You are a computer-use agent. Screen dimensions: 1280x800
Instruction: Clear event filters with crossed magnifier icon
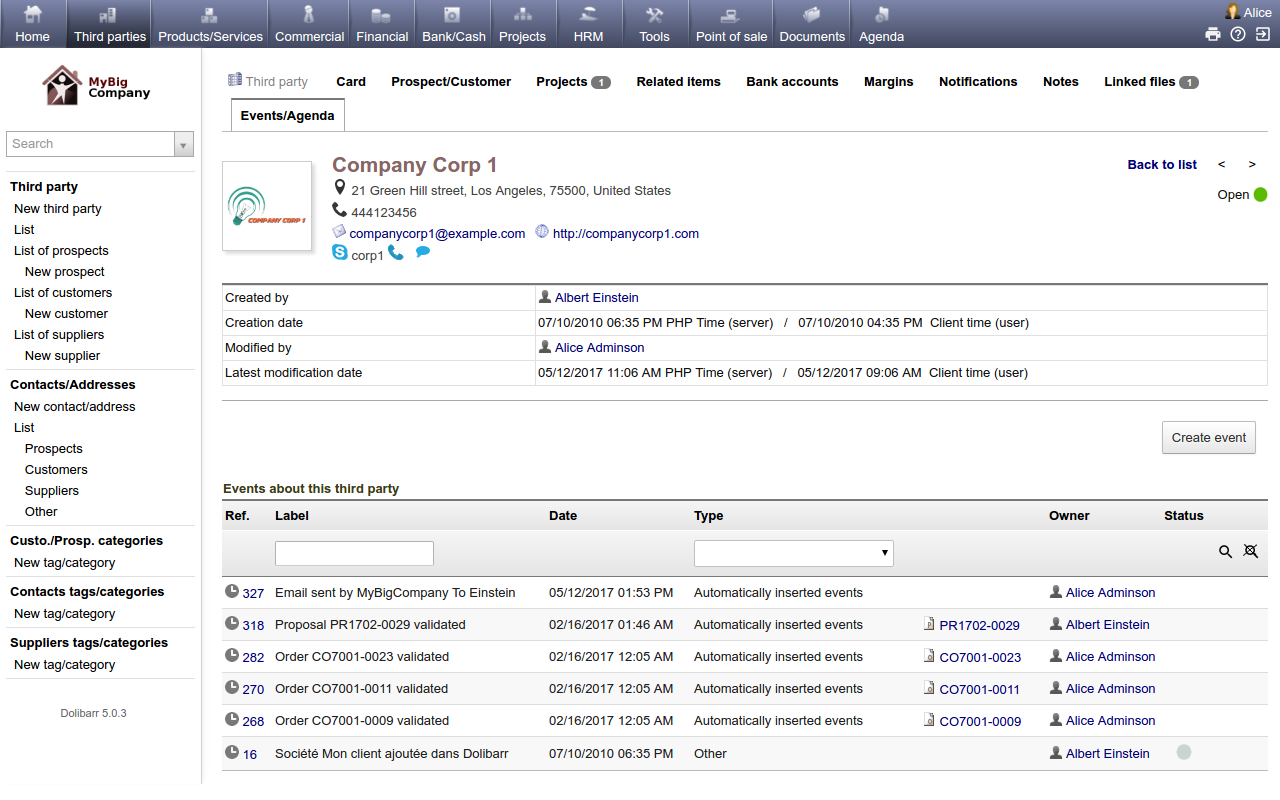(1250, 551)
